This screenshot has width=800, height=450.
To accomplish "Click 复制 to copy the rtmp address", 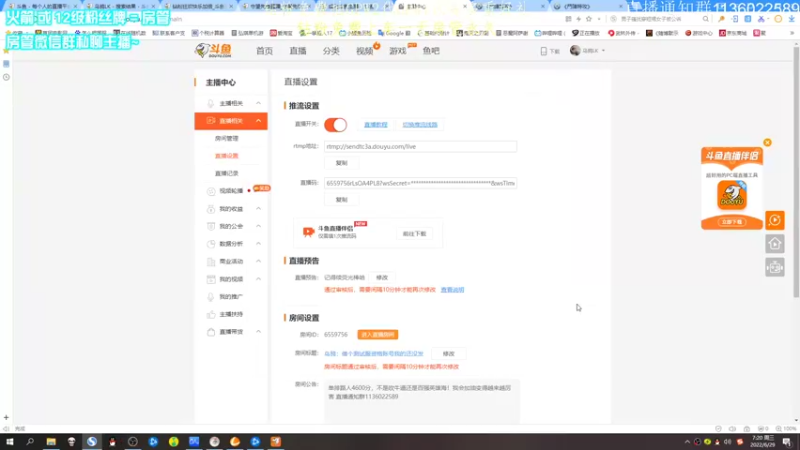I will (341, 163).
